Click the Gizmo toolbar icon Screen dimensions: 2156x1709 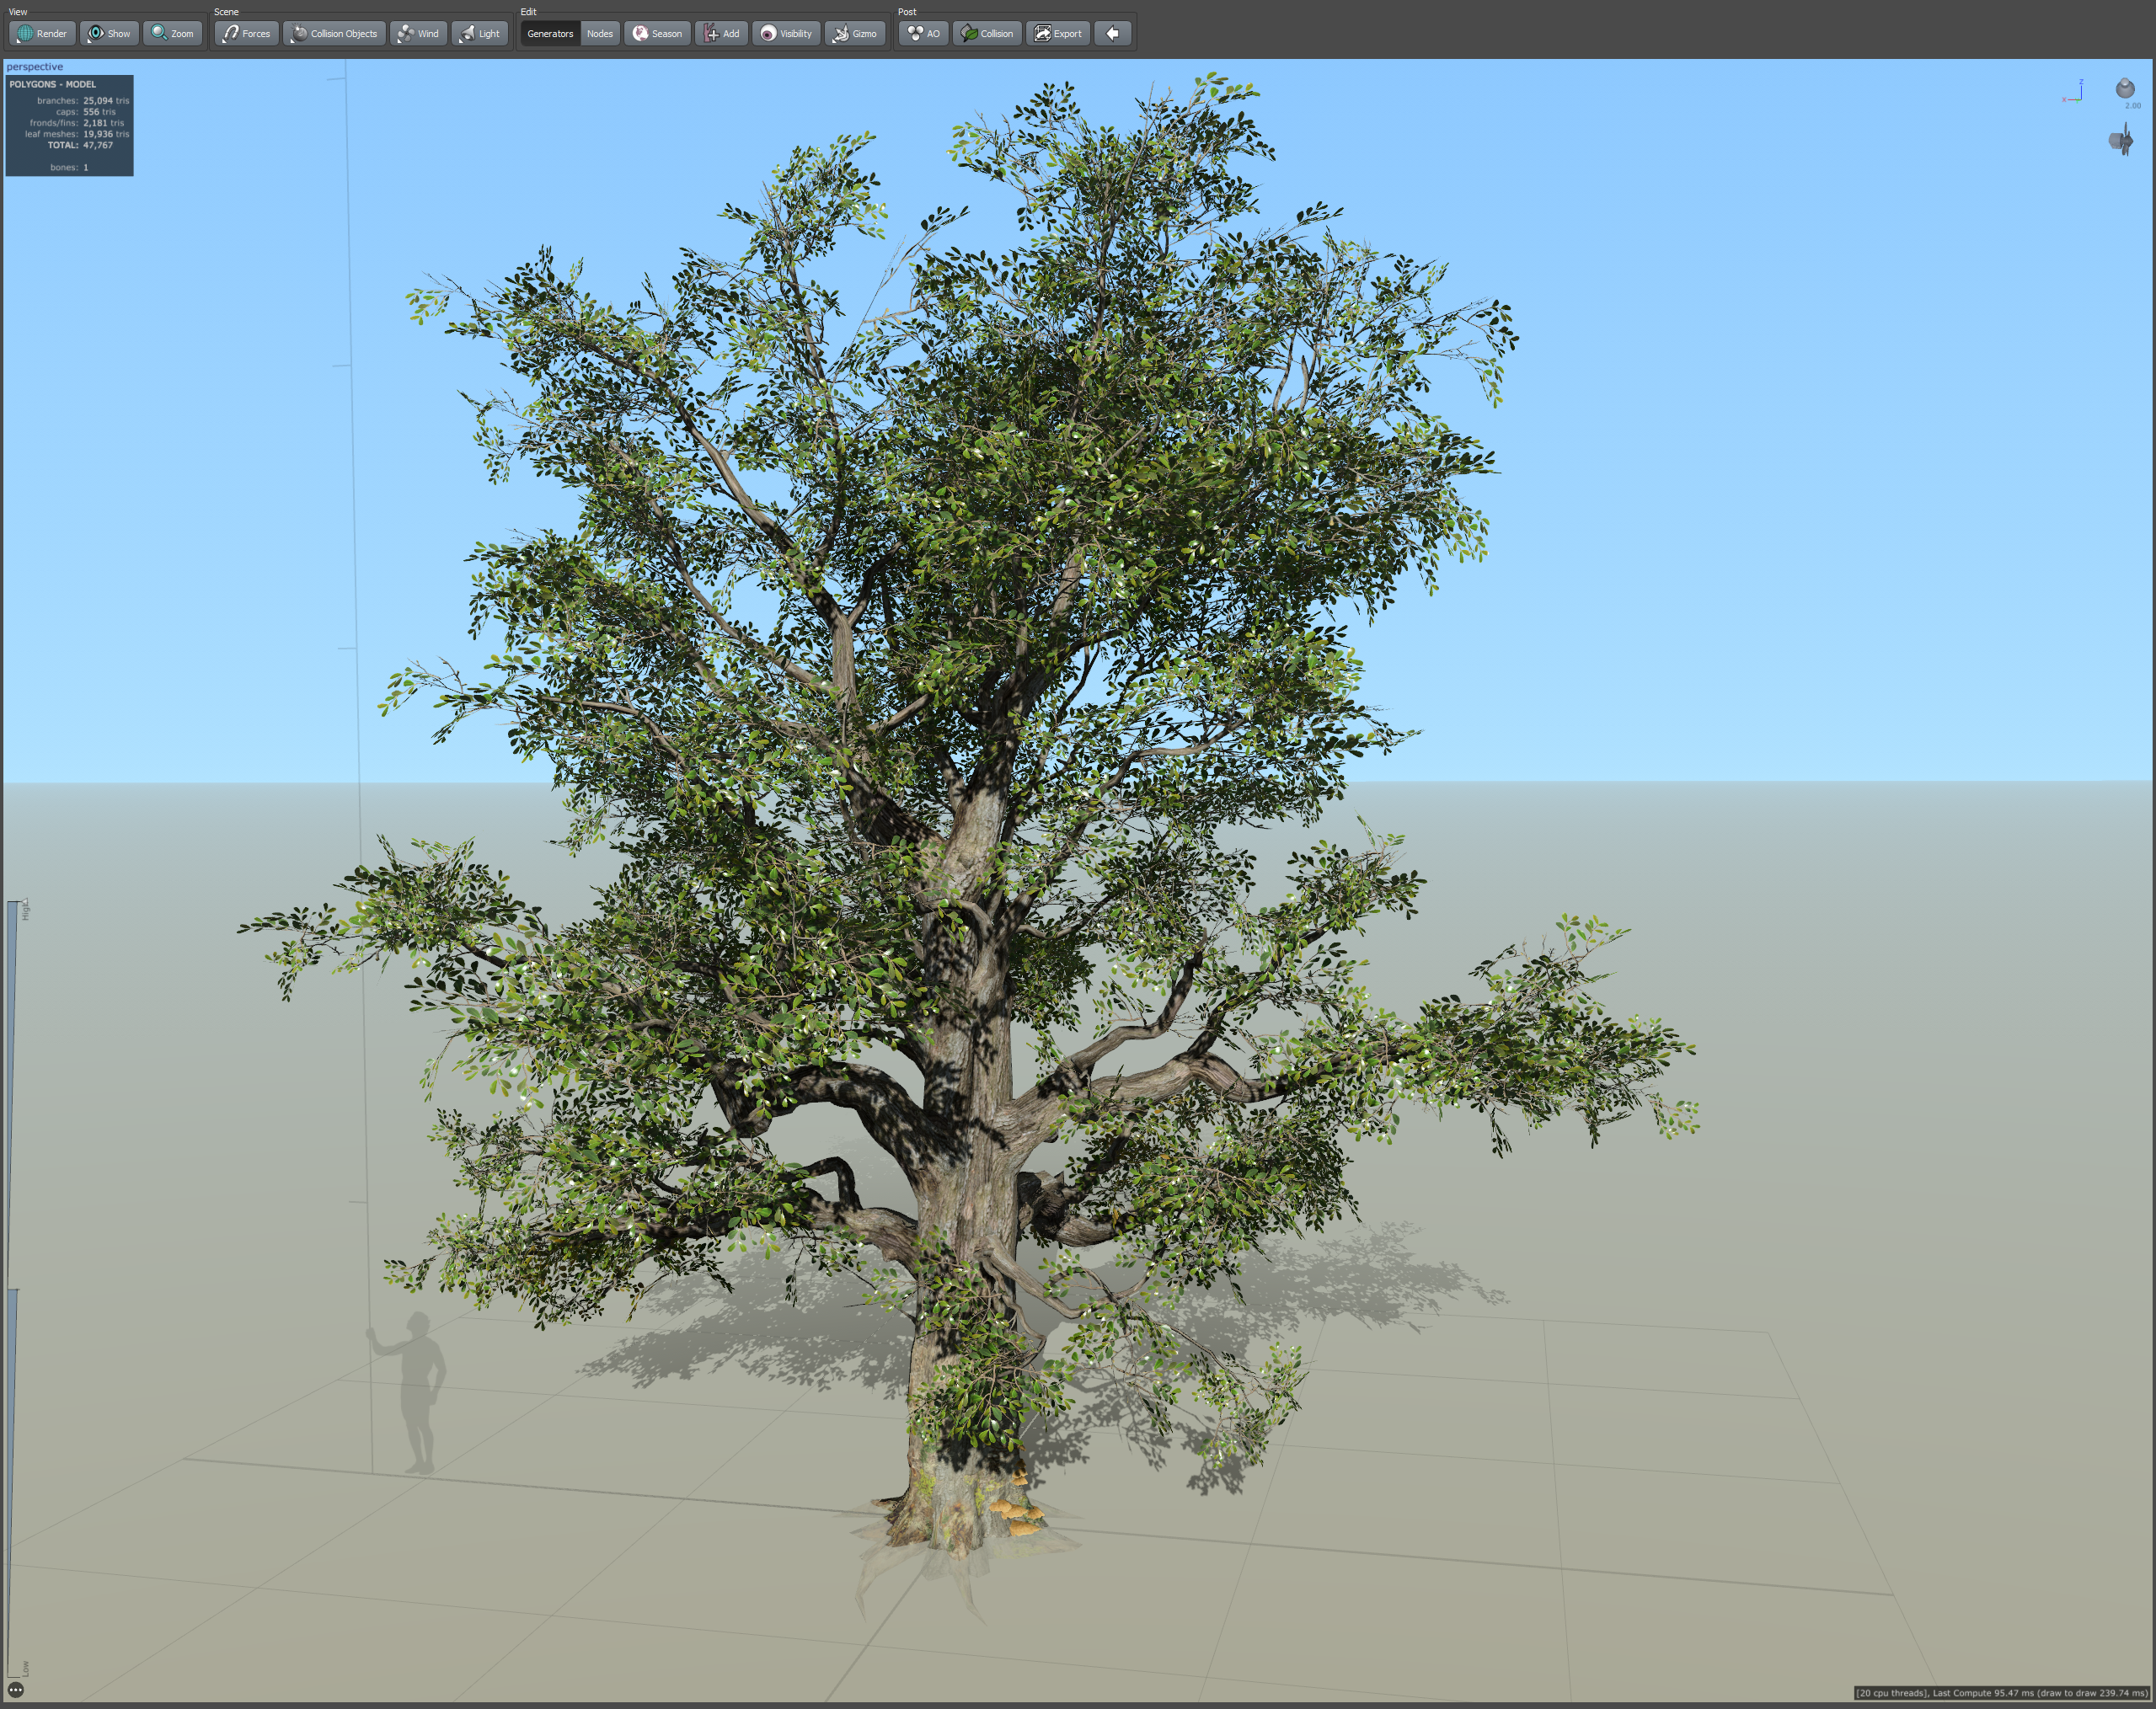click(x=842, y=33)
